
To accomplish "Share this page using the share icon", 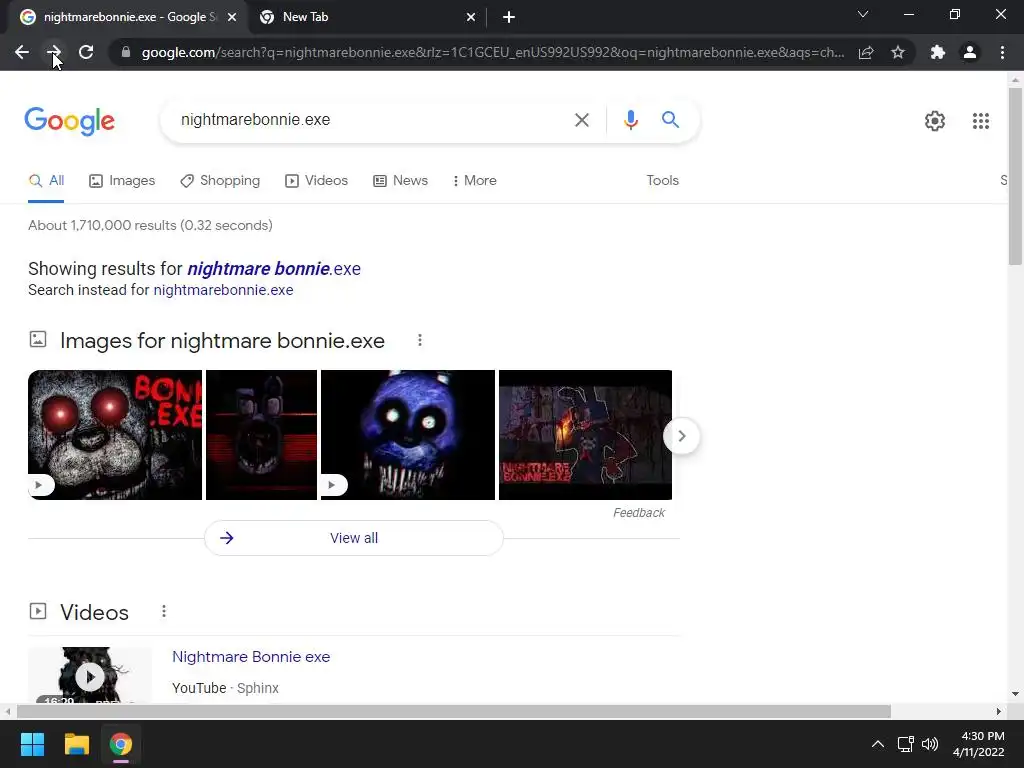I will [x=866, y=52].
